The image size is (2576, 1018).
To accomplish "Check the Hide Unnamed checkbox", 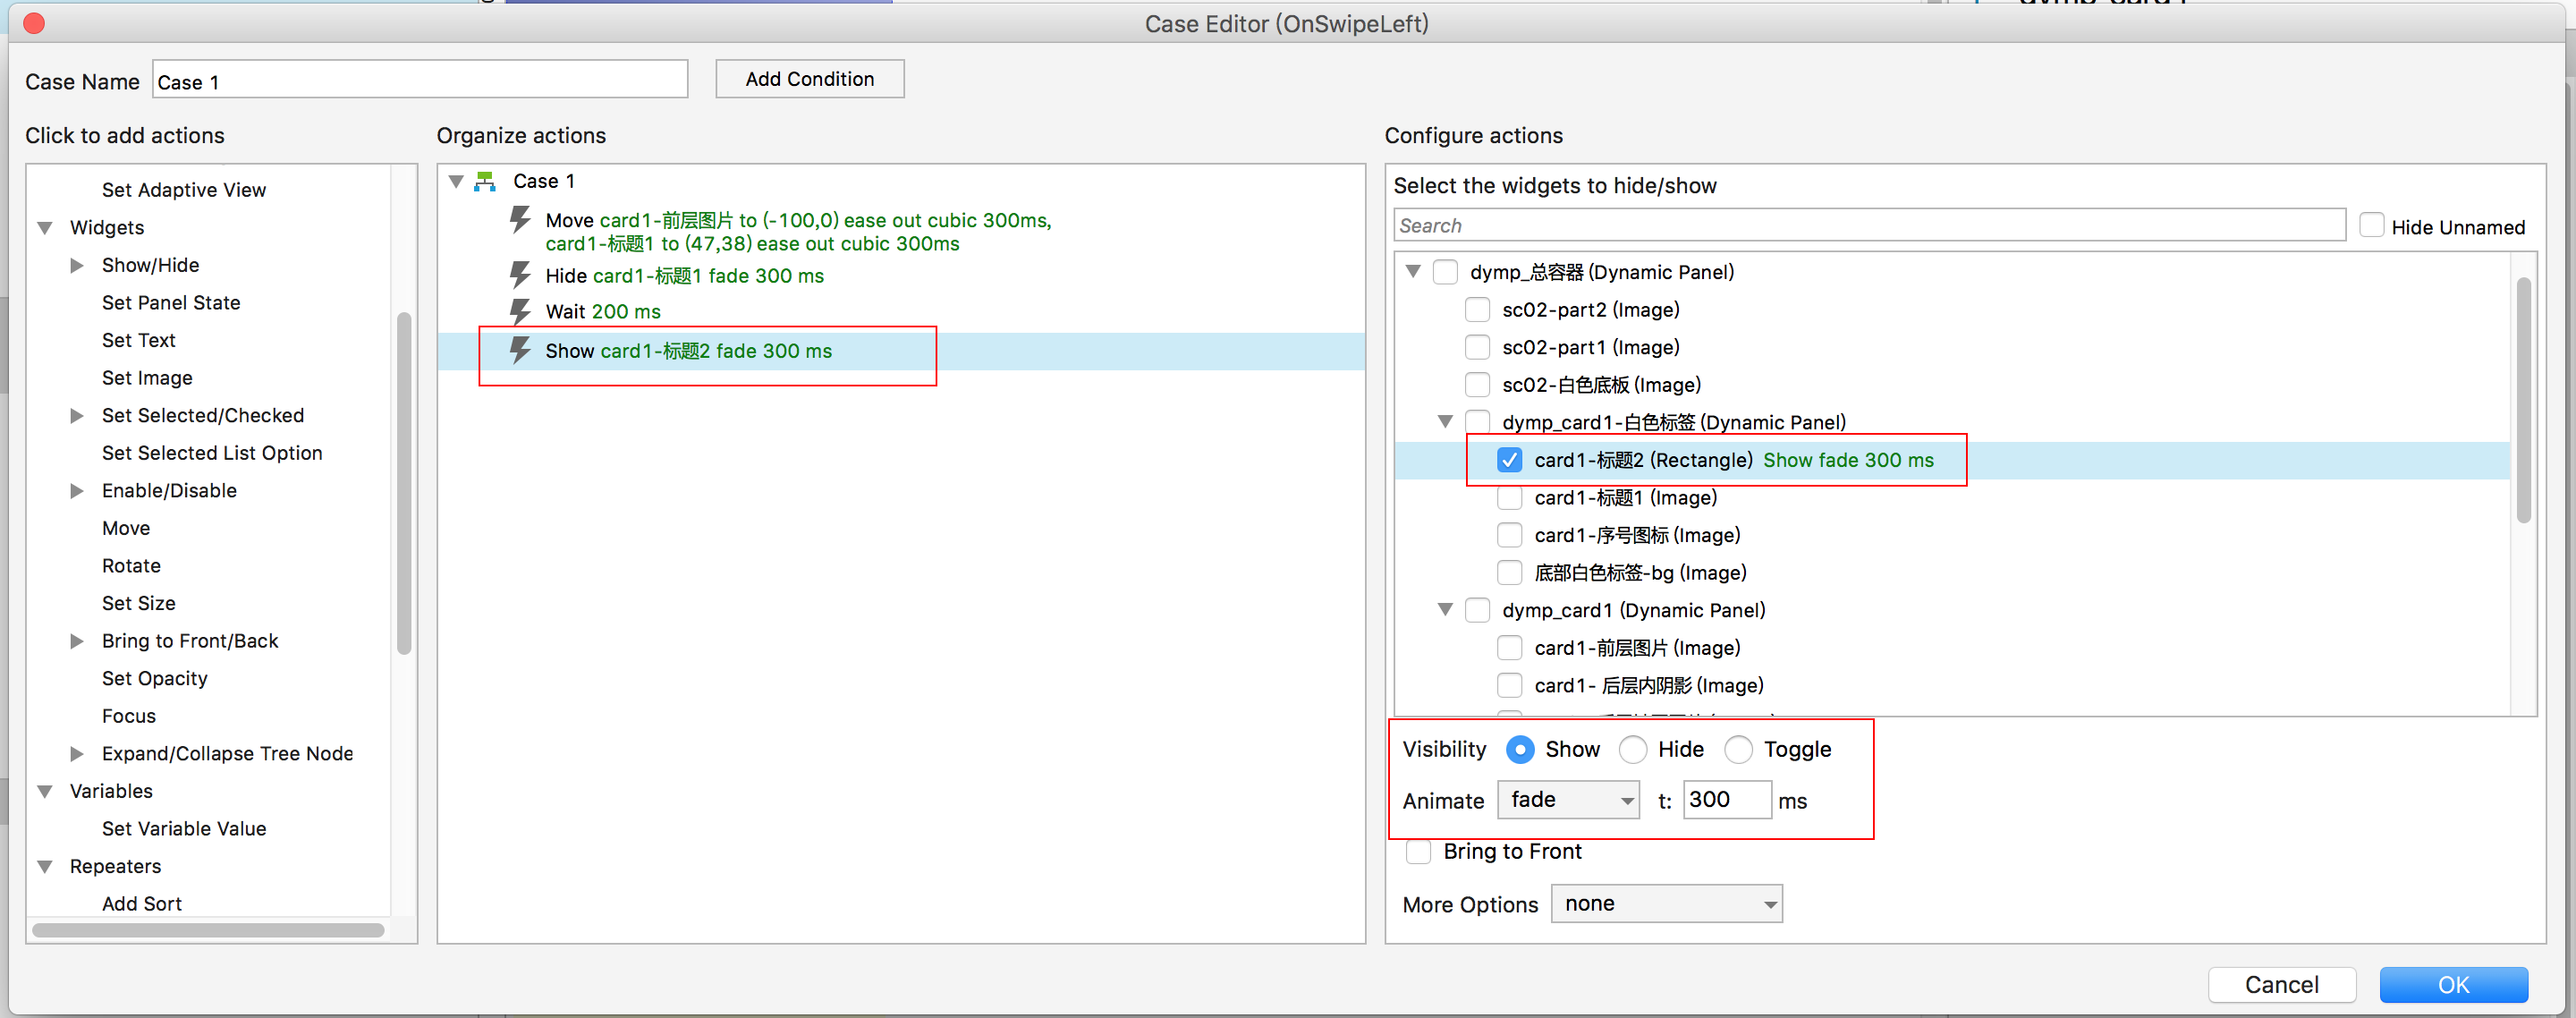I will [x=2371, y=226].
